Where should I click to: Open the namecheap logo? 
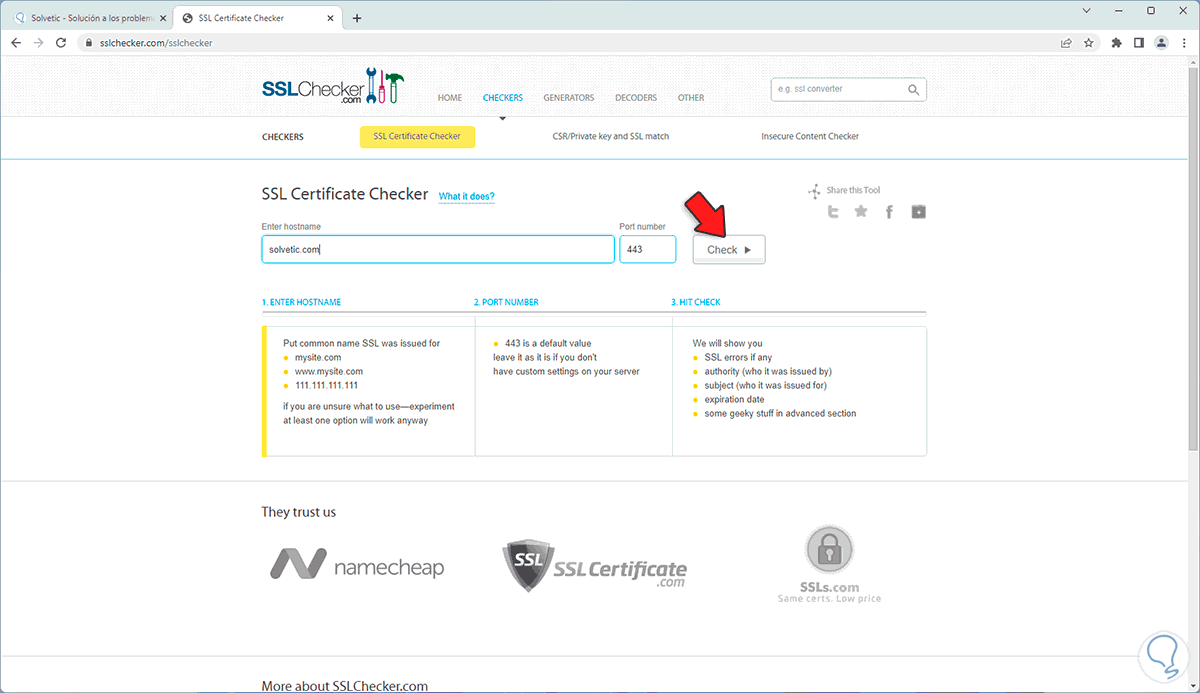click(357, 565)
